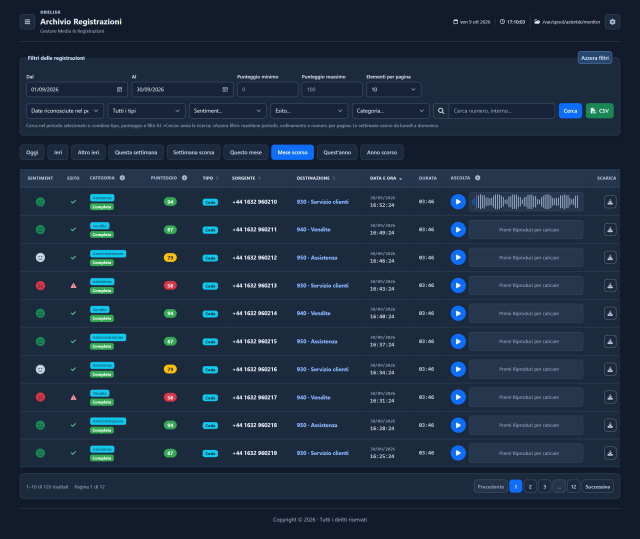
Task: Open settings gear in header
Action: click(x=612, y=22)
